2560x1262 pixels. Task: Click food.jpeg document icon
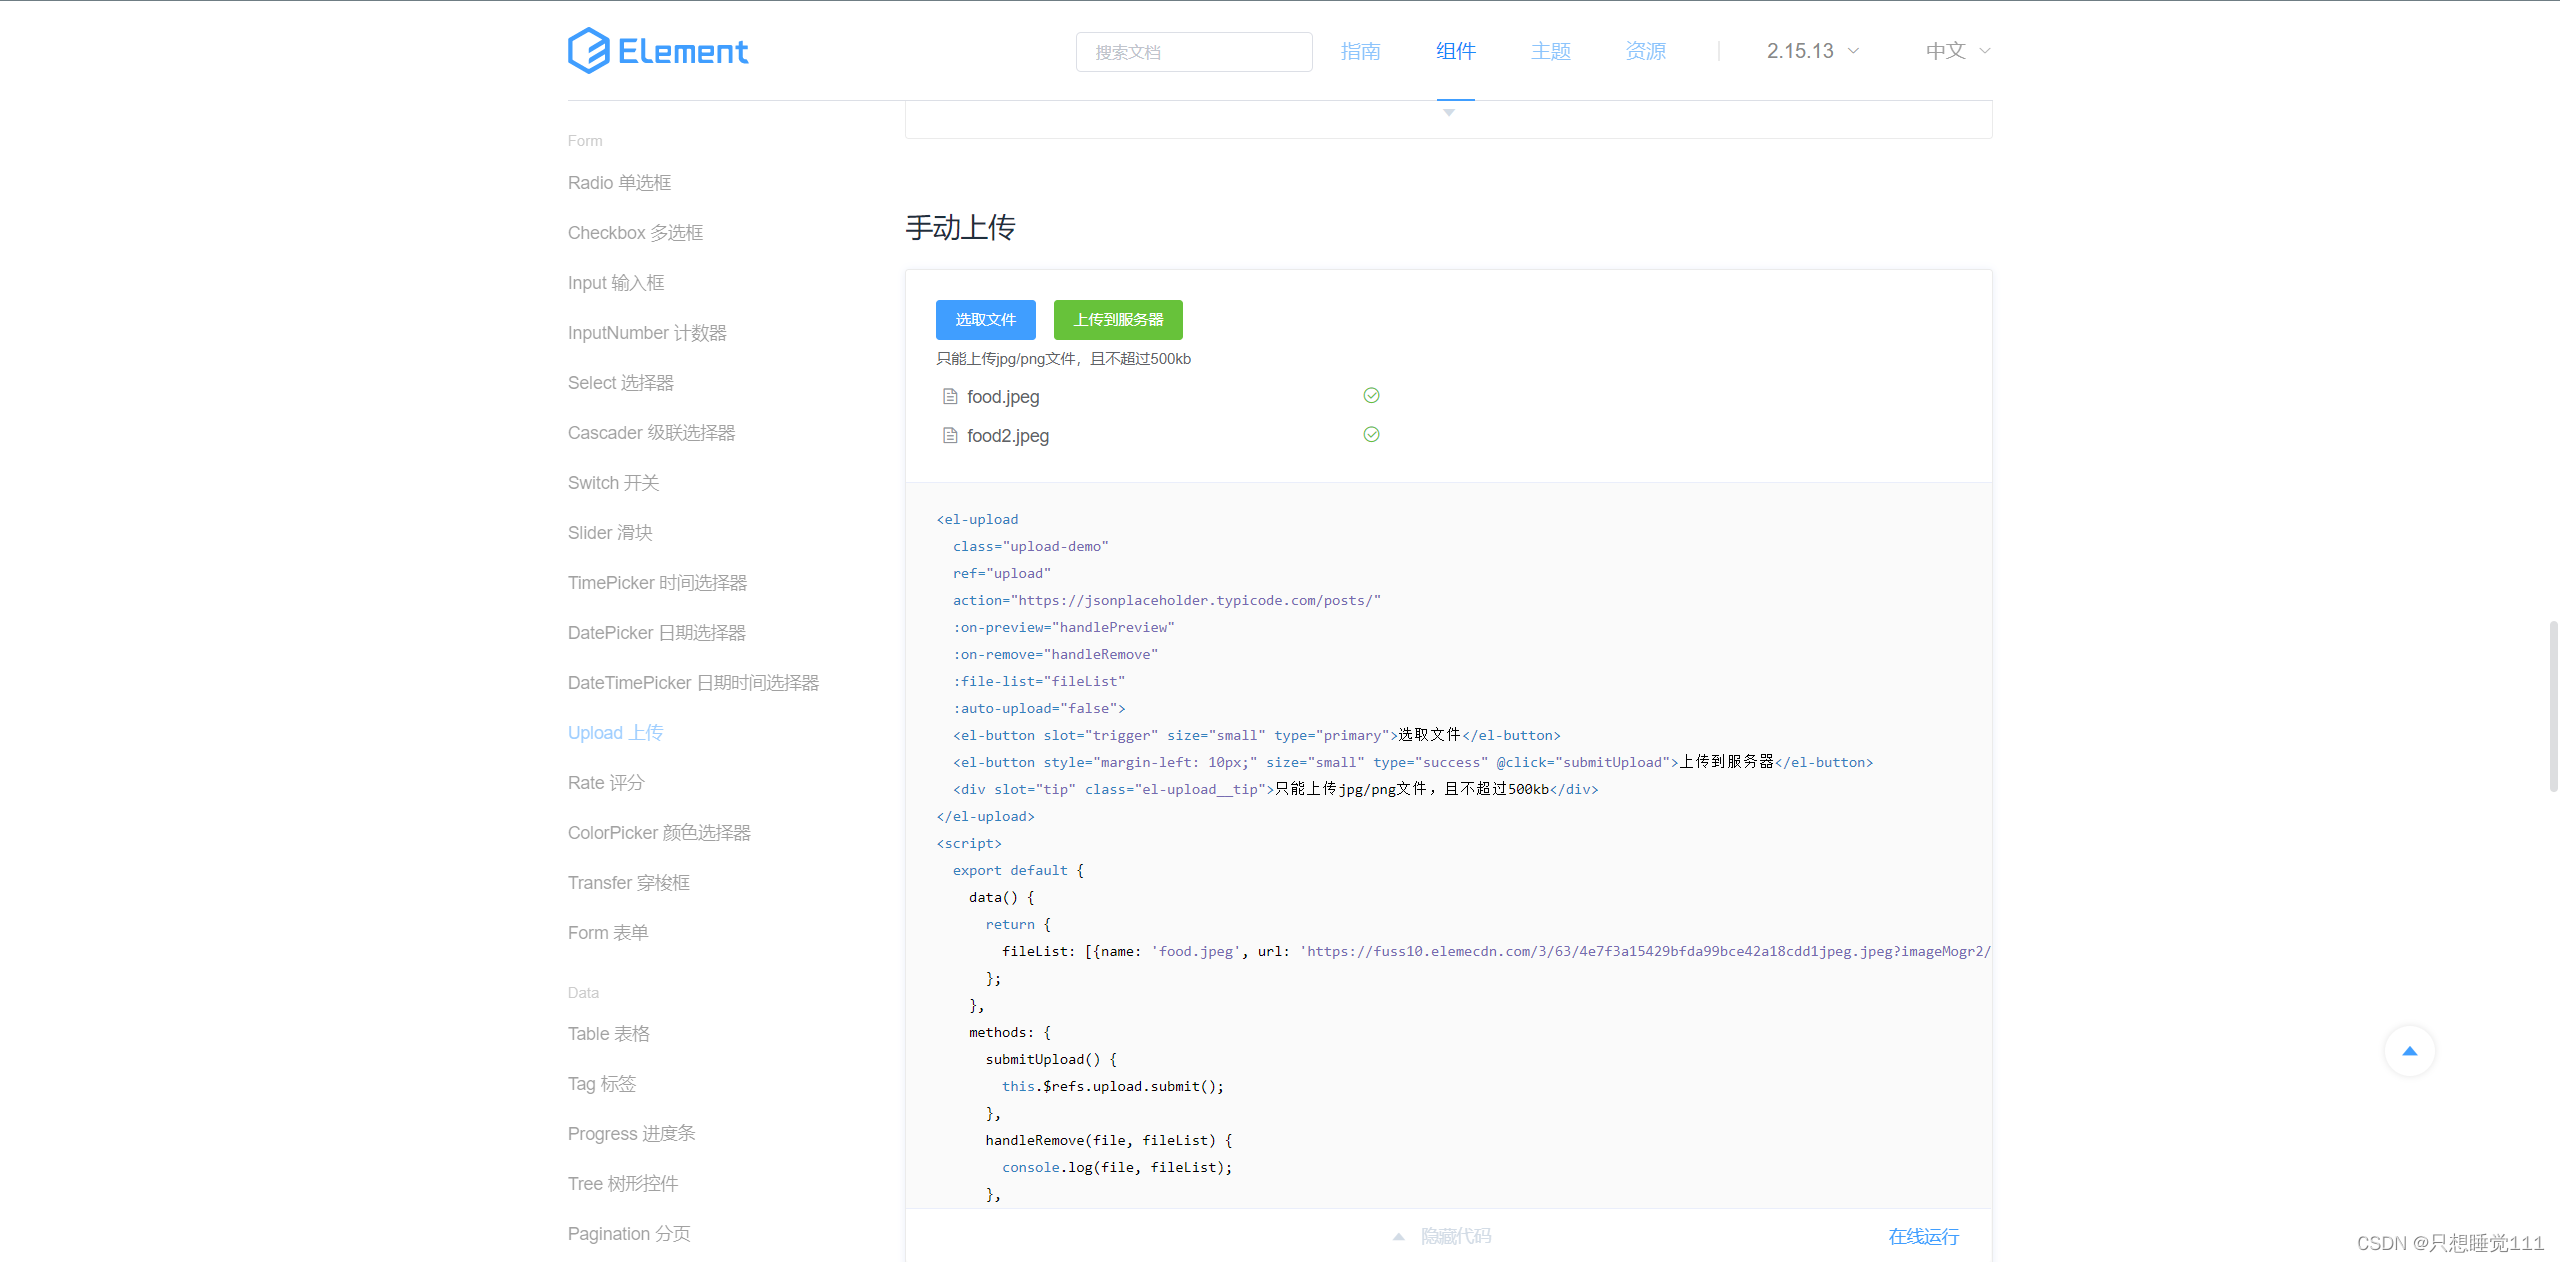(x=950, y=397)
